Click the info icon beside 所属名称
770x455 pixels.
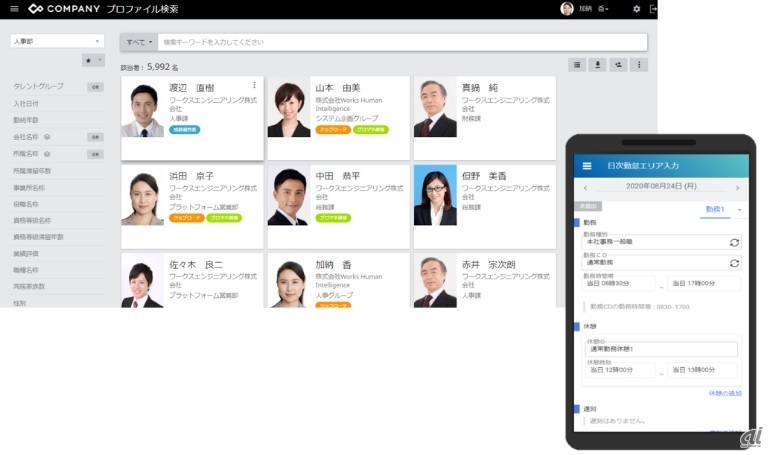pyautogui.click(x=47, y=154)
